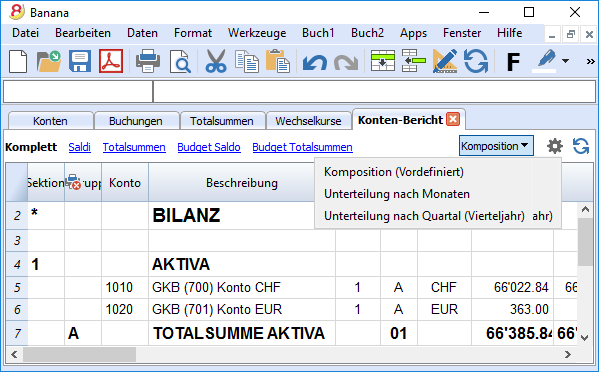Open the highlighter color dropdown arrow
Image resolution: width=599 pixels, height=372 pixels.
tap(565, 61)
